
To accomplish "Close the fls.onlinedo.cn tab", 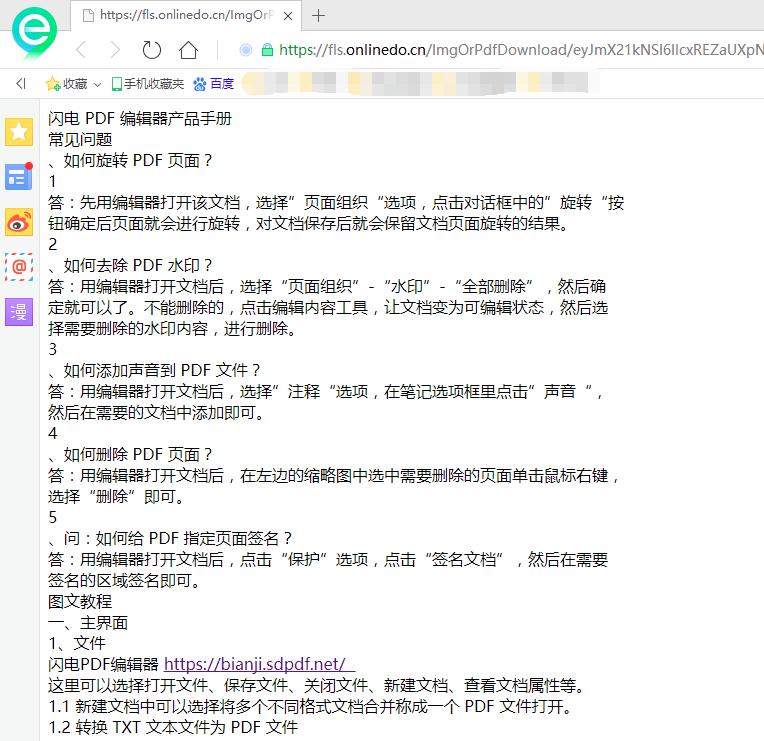I will point(288,16).
